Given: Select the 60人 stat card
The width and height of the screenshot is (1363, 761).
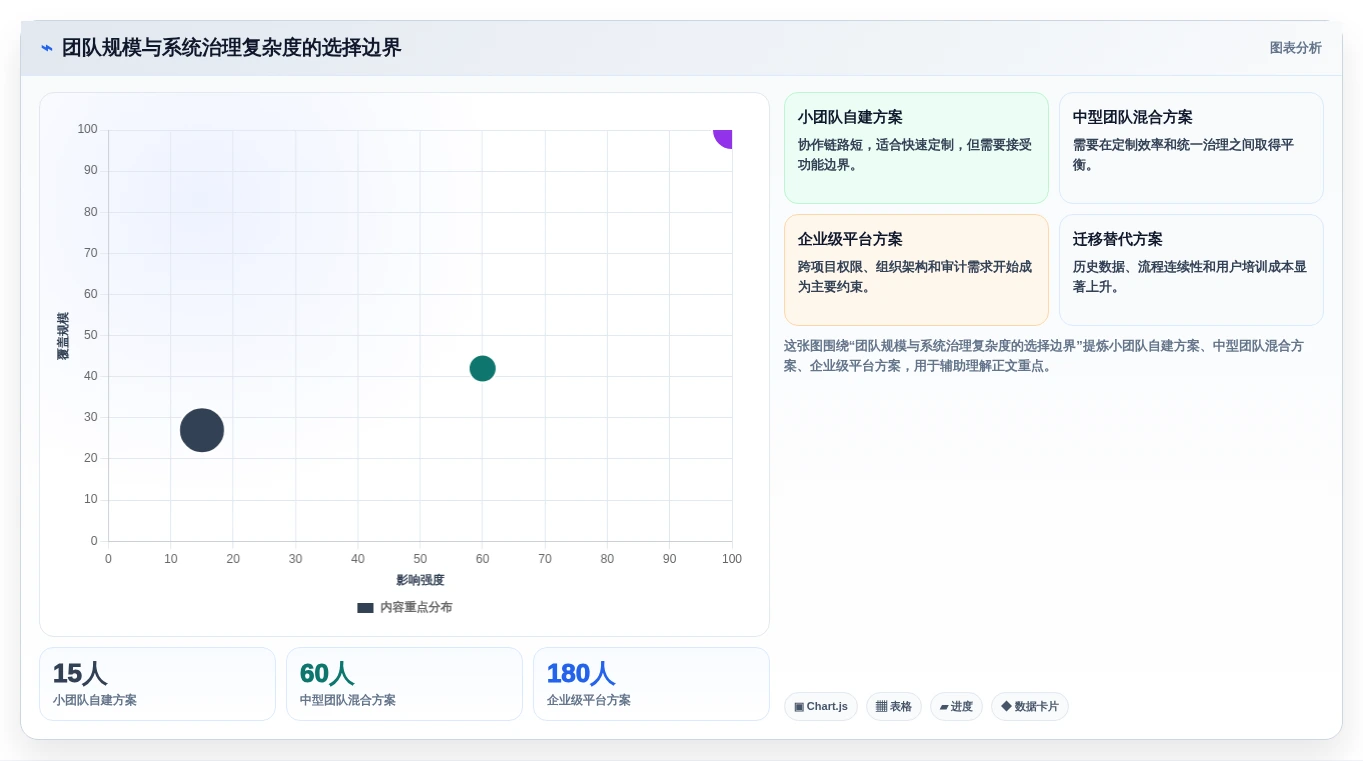Looking at the screenshot, I should point(404,684).
